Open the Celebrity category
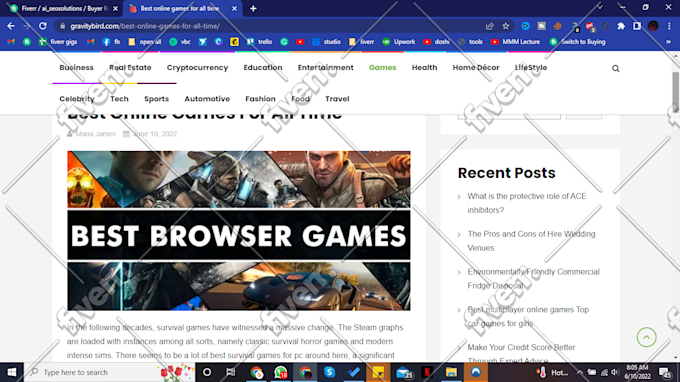This screenshot has height=382, width=680. [77, 99]
